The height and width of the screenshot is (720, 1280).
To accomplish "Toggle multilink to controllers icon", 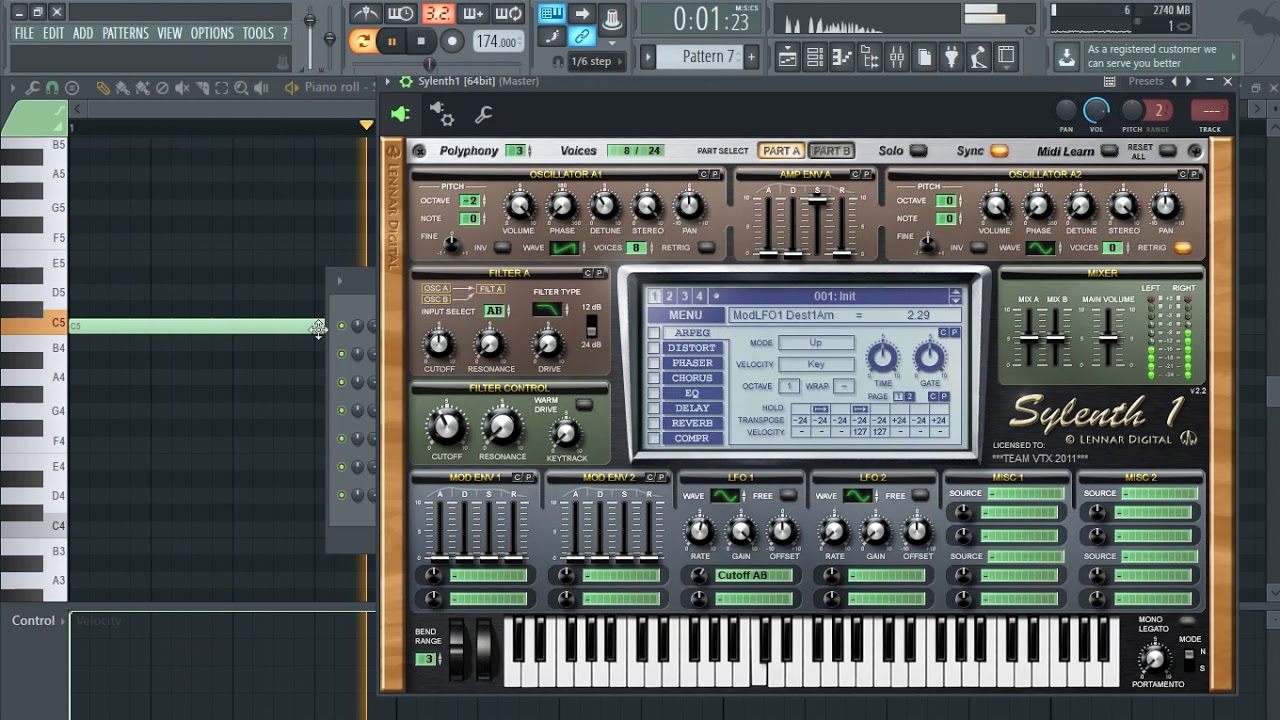I will coord(581,37).
